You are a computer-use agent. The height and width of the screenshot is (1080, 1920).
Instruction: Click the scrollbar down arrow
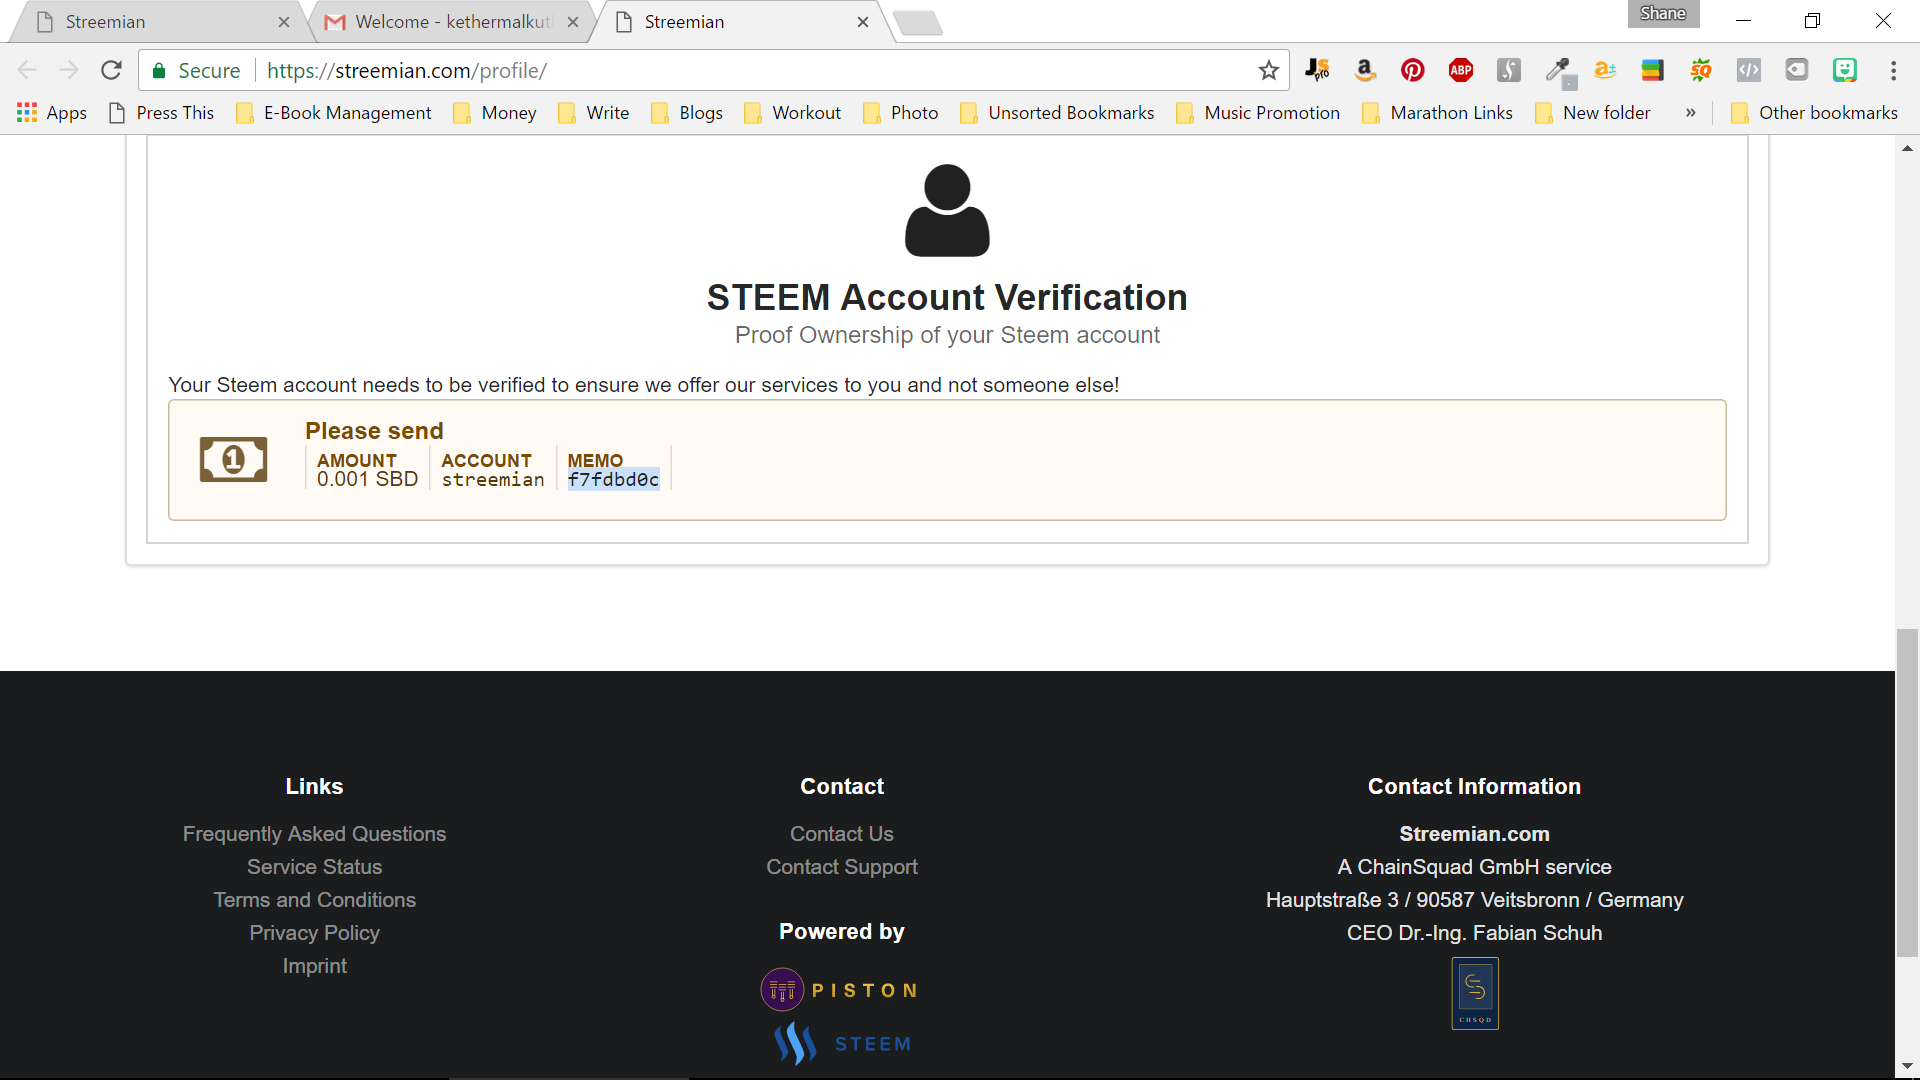[1907, 1066]
